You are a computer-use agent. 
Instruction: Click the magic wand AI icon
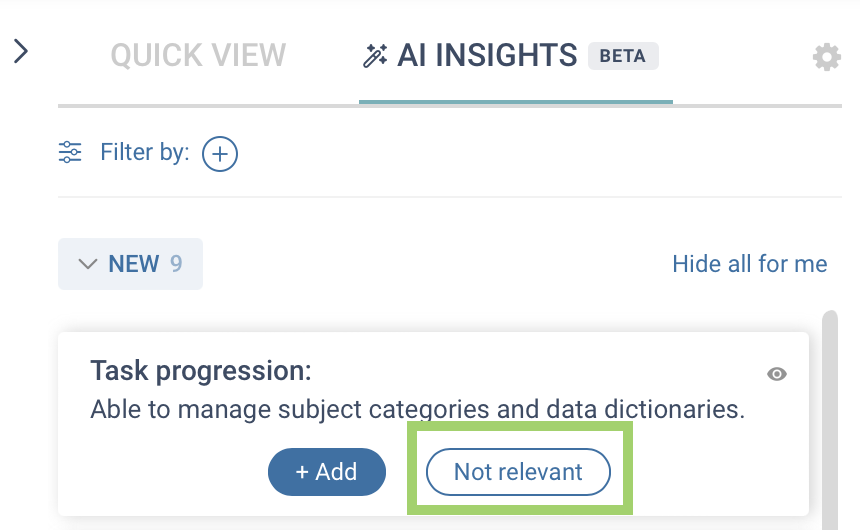pos(375,56)
